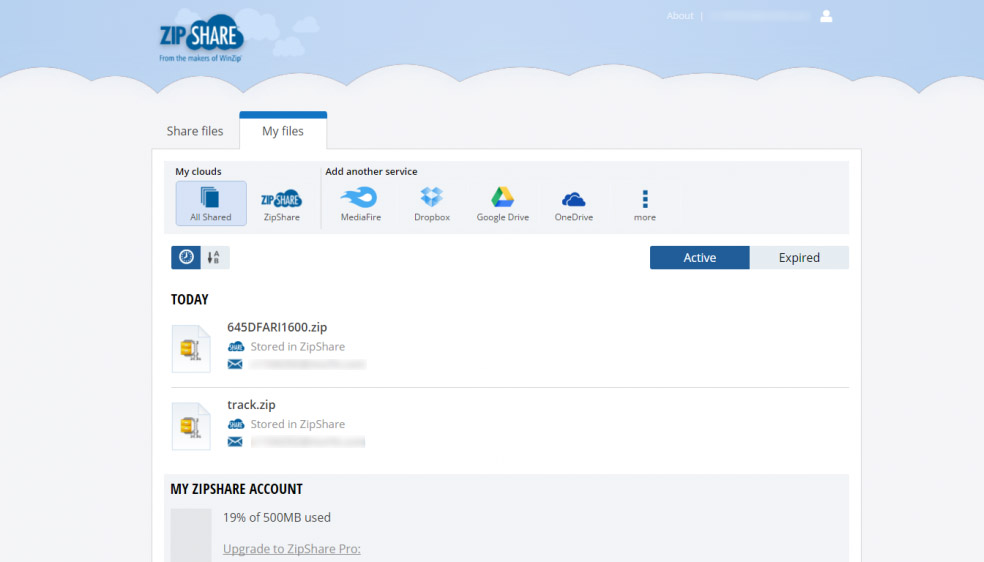Click the ZipShare logo in header
This screenshot has width=984, height=562.
[x=201, y=38]
